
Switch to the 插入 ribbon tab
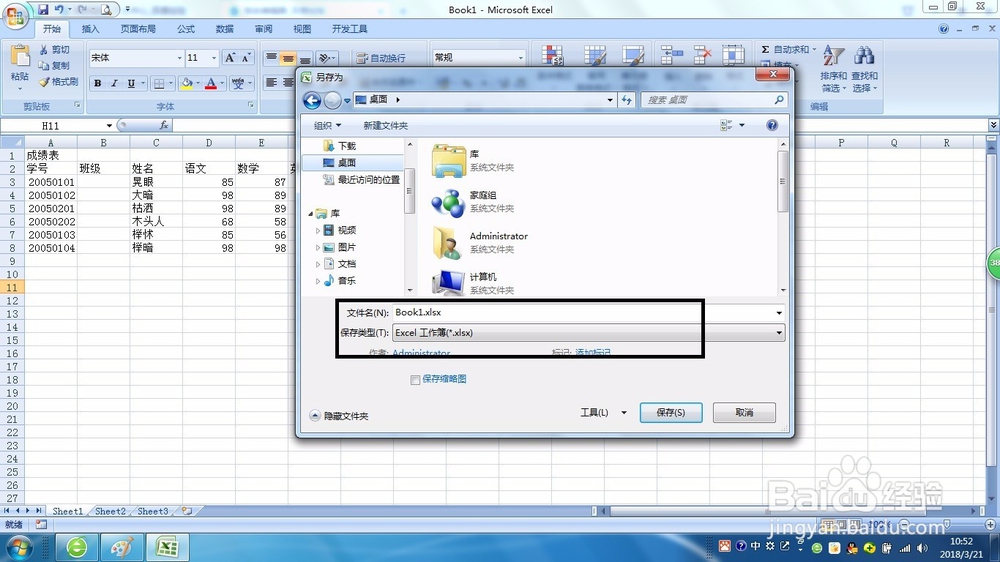[91, 29]
